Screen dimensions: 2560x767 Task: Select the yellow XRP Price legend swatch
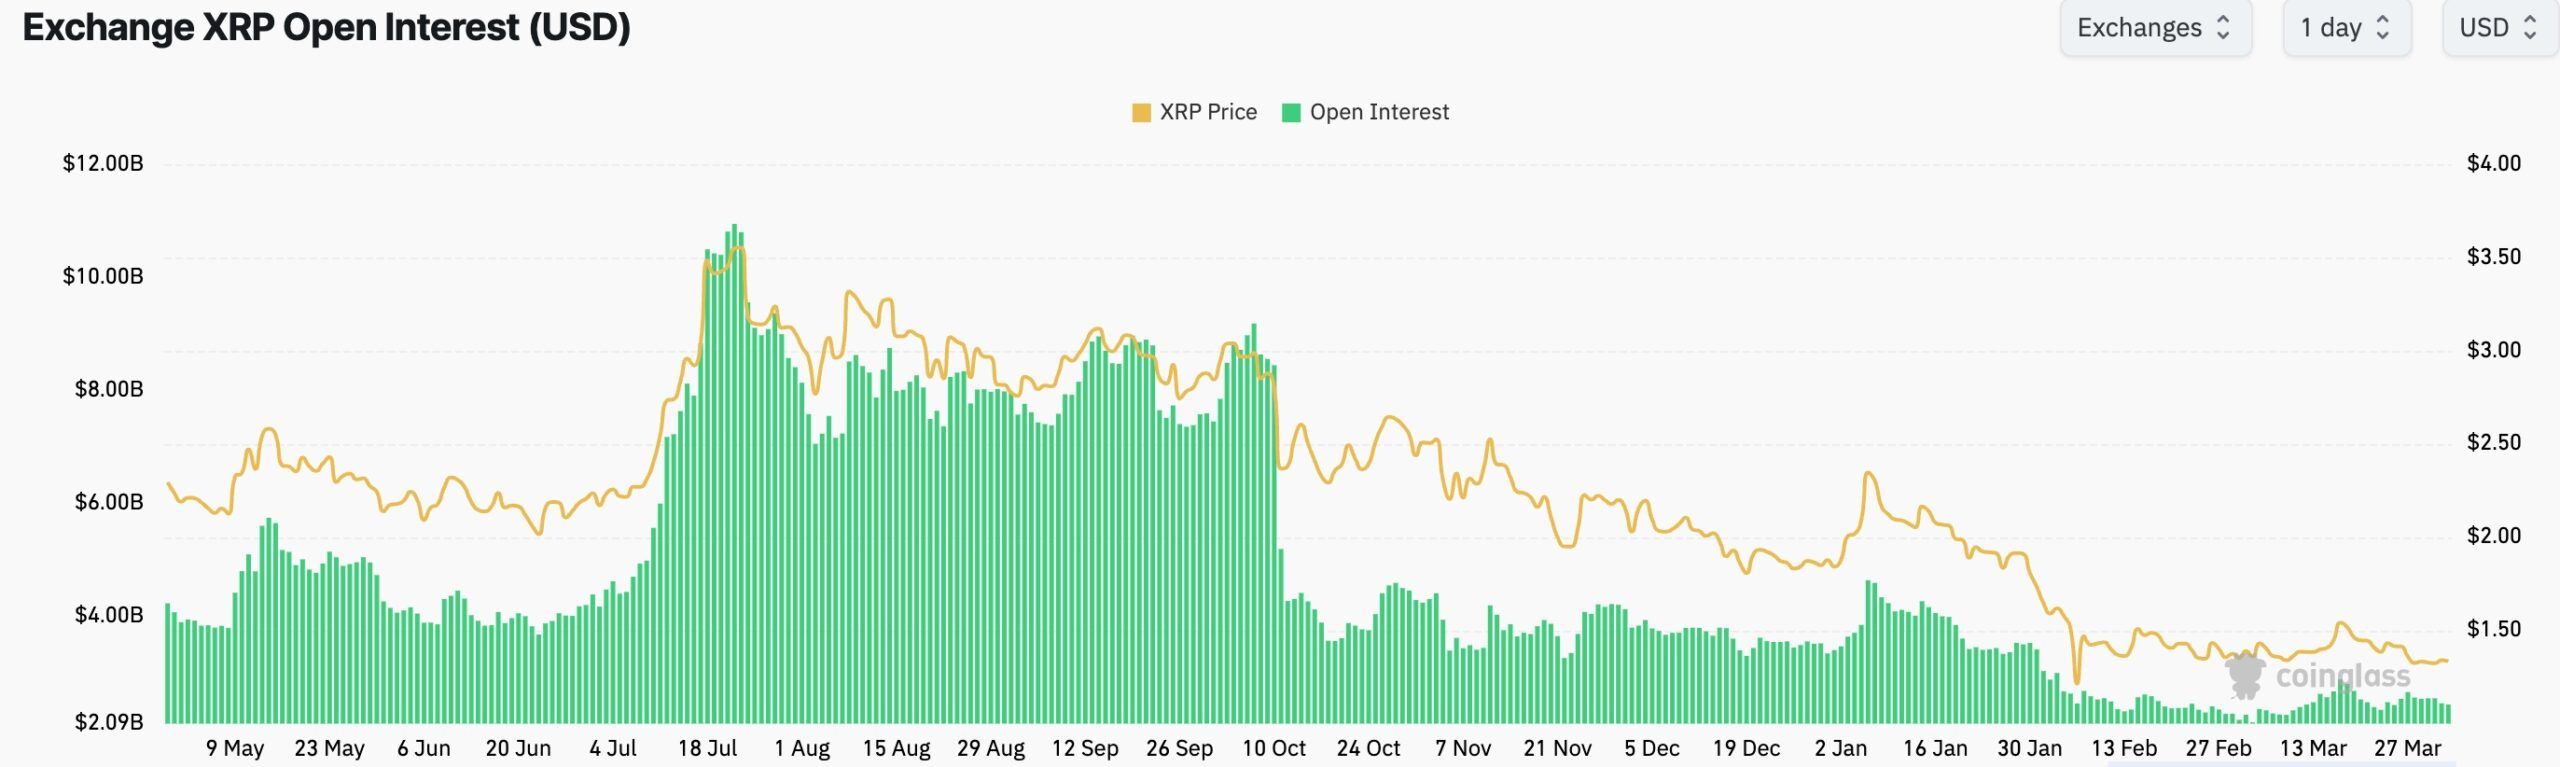point(1140,112)
